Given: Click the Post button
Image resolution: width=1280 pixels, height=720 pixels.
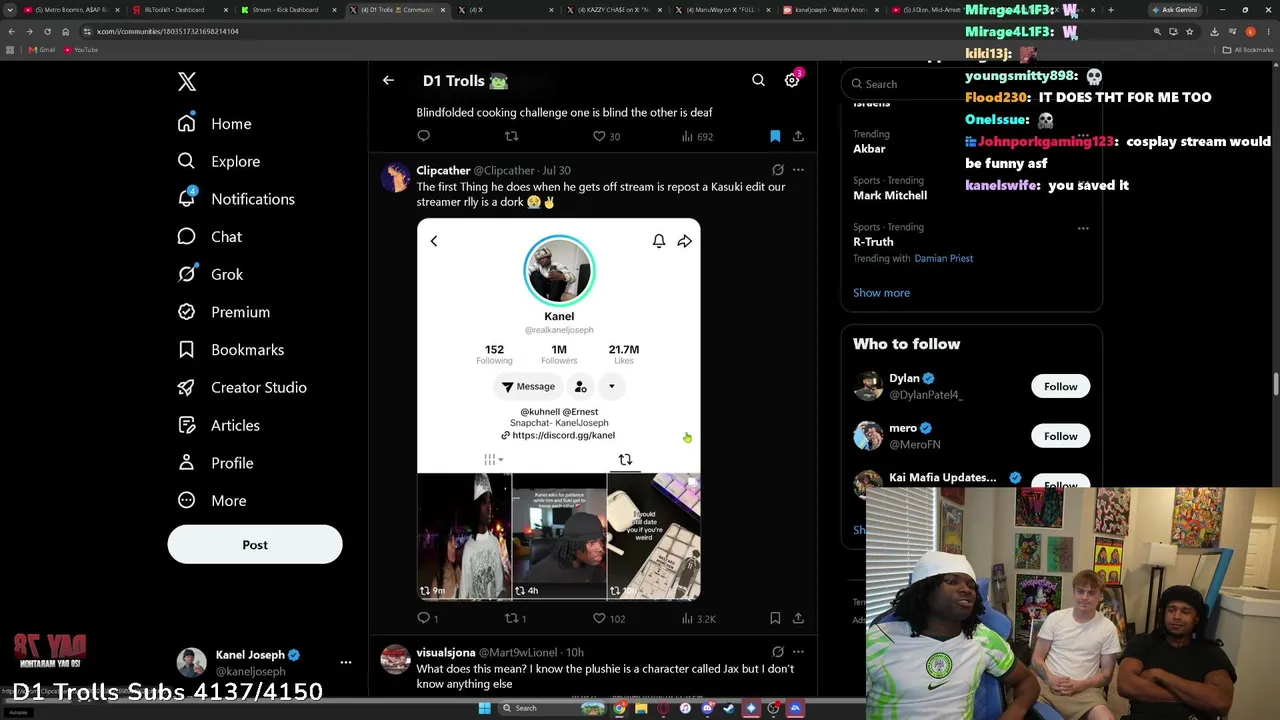Looking at the screenshot, I should click(x=255, y=545).
